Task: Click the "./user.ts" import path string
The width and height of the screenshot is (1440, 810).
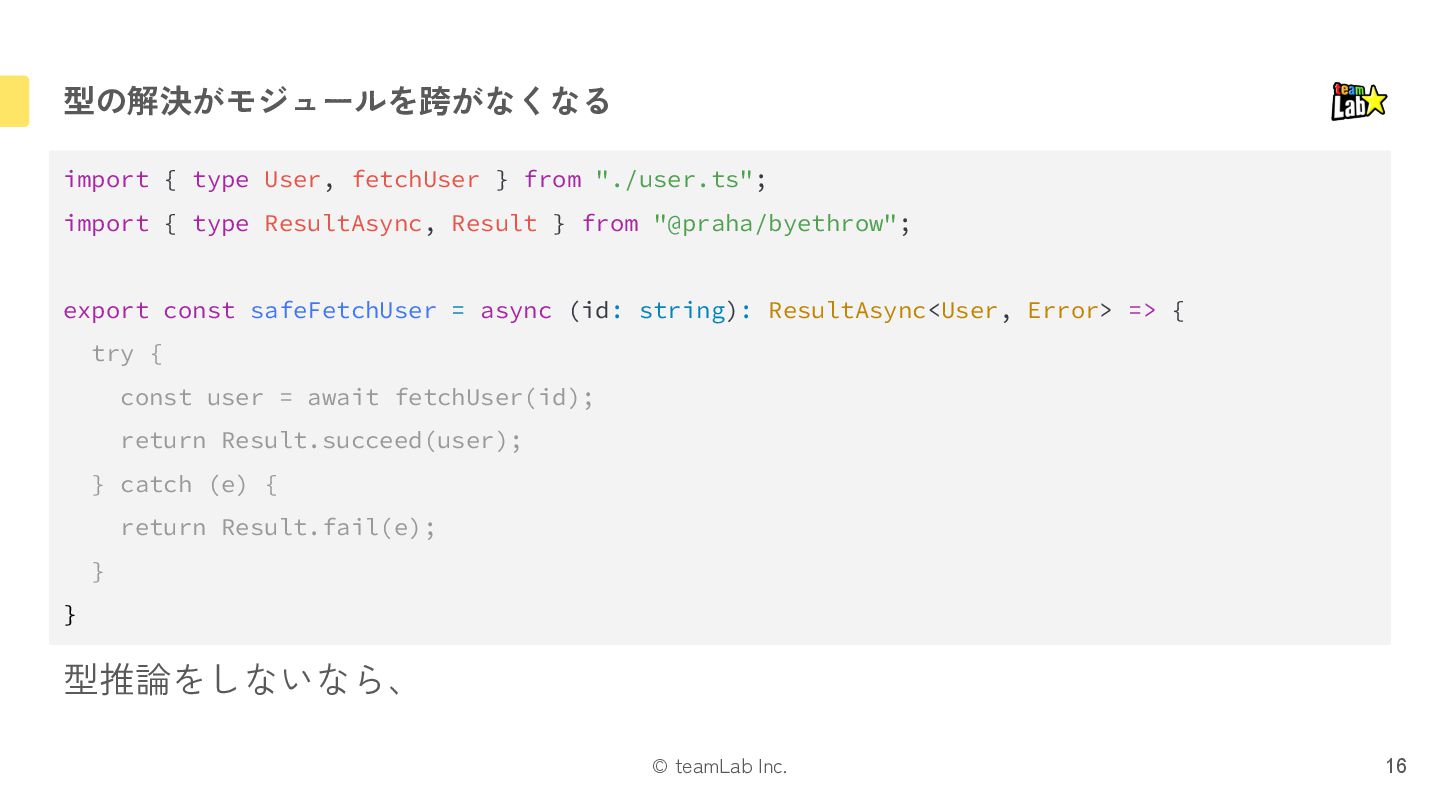Action: click(x=674, y=180)
